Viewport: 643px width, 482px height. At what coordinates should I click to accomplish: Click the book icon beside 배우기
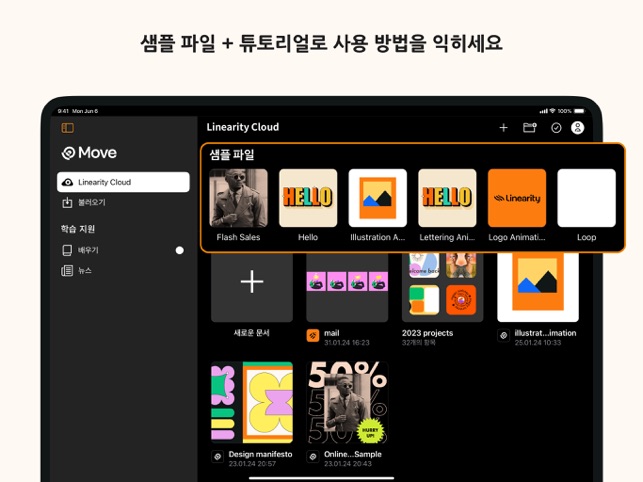pos(67,250)
